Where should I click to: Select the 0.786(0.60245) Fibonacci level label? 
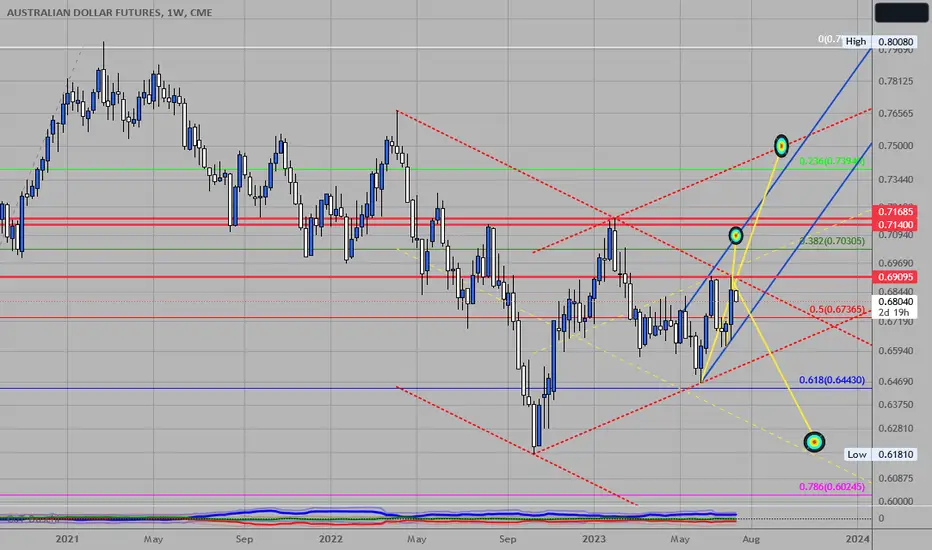click(832, 486)
